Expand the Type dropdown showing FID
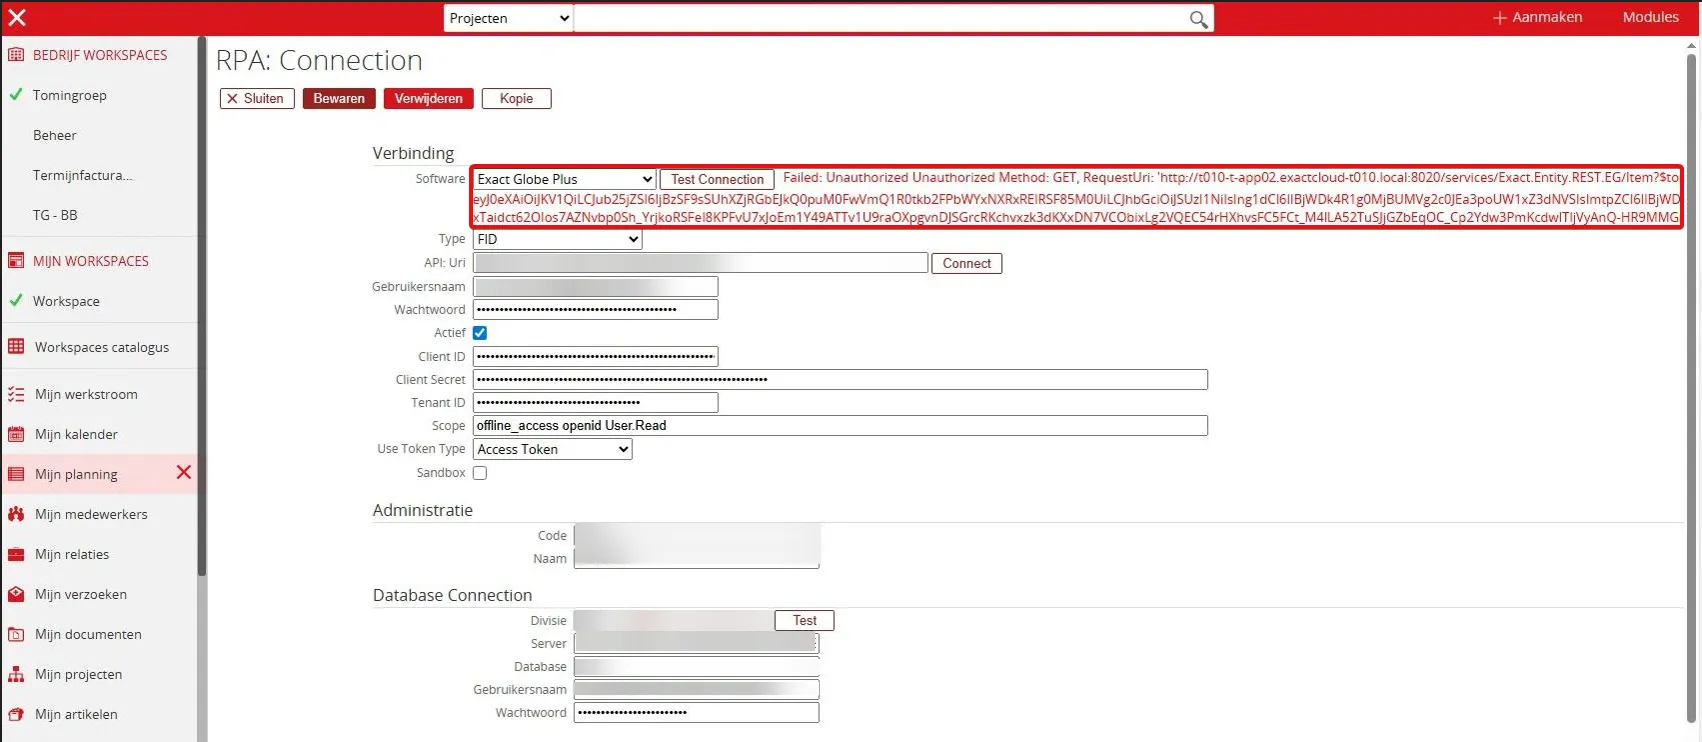Image resolution: width=1702 pixels, height=742 pixels. coord(557,239)
